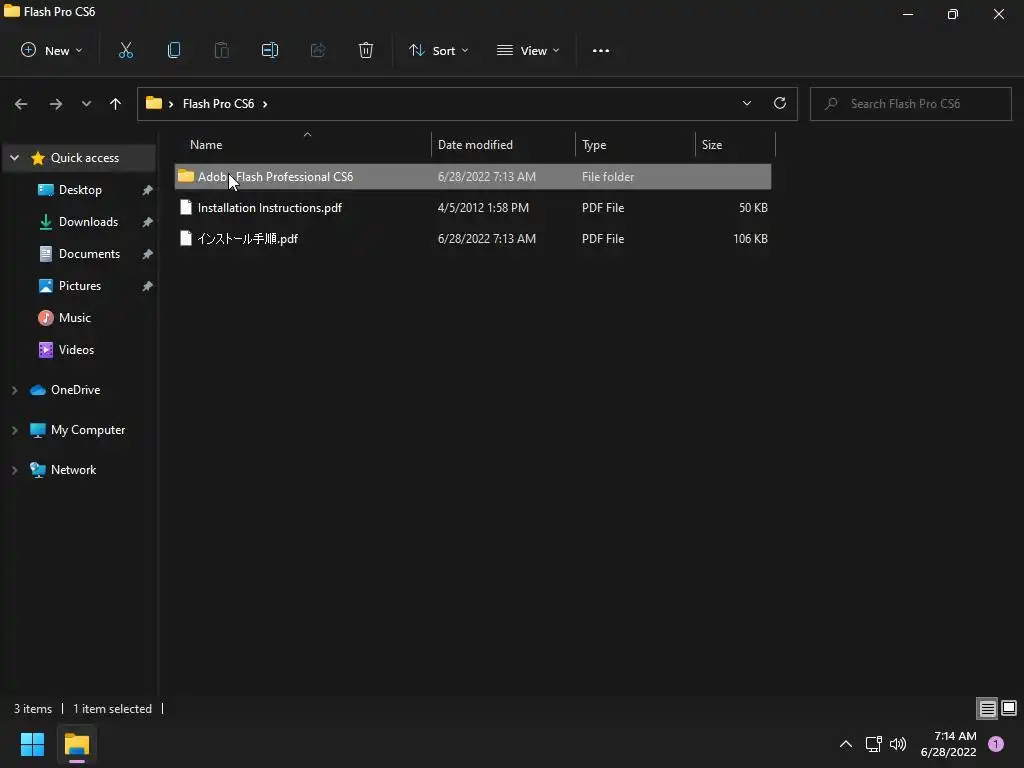1024x768 pixels.
Task: Select the Installation Instructions.pdf file
Action: click(x=473, y=208)
